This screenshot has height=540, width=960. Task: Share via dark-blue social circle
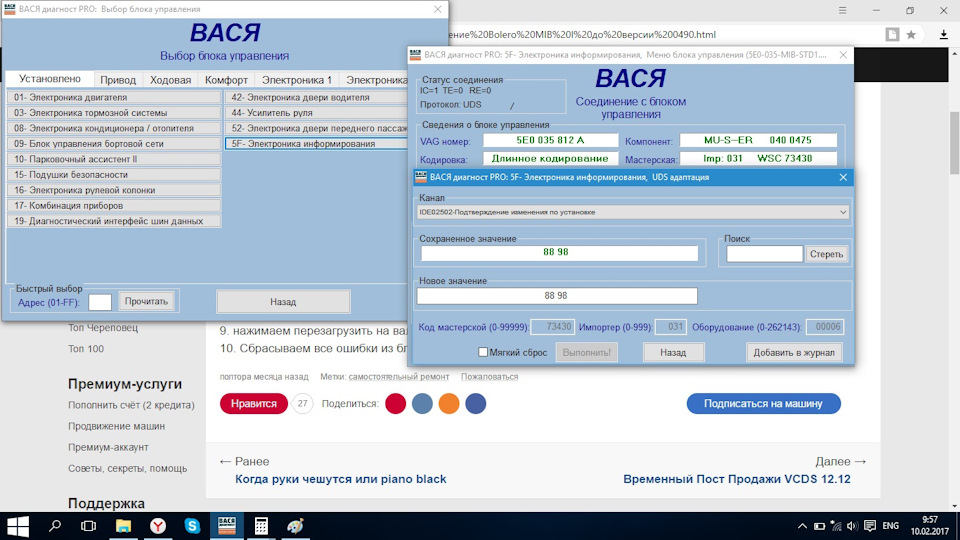click(476, 403)
